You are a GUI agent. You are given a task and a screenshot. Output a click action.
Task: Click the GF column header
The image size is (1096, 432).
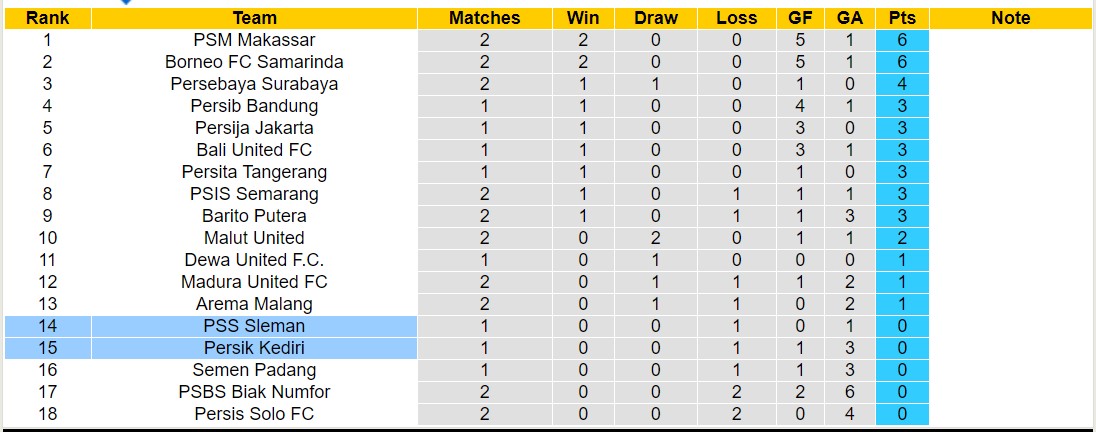tap(800, 18)
